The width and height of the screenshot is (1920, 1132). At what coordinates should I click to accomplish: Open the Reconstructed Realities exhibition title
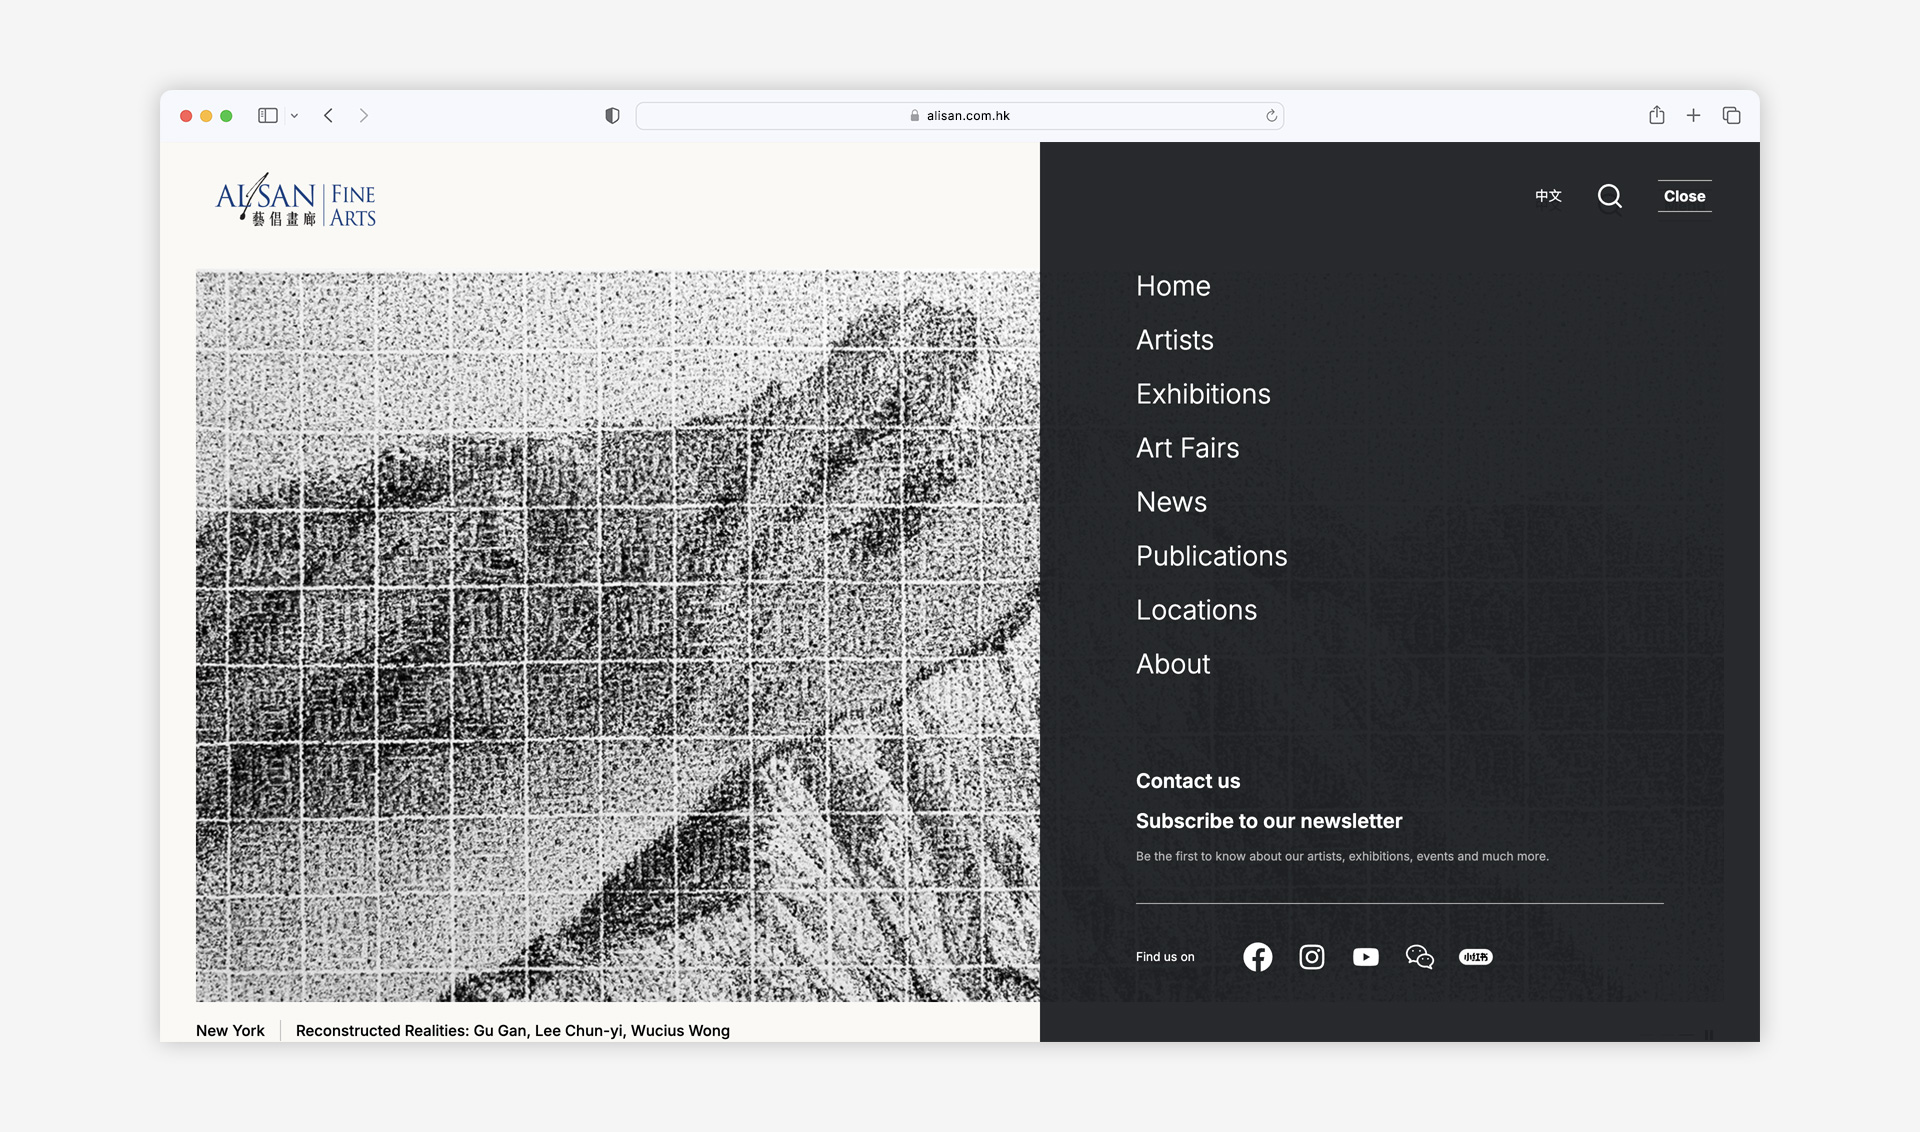point(513,1030)
